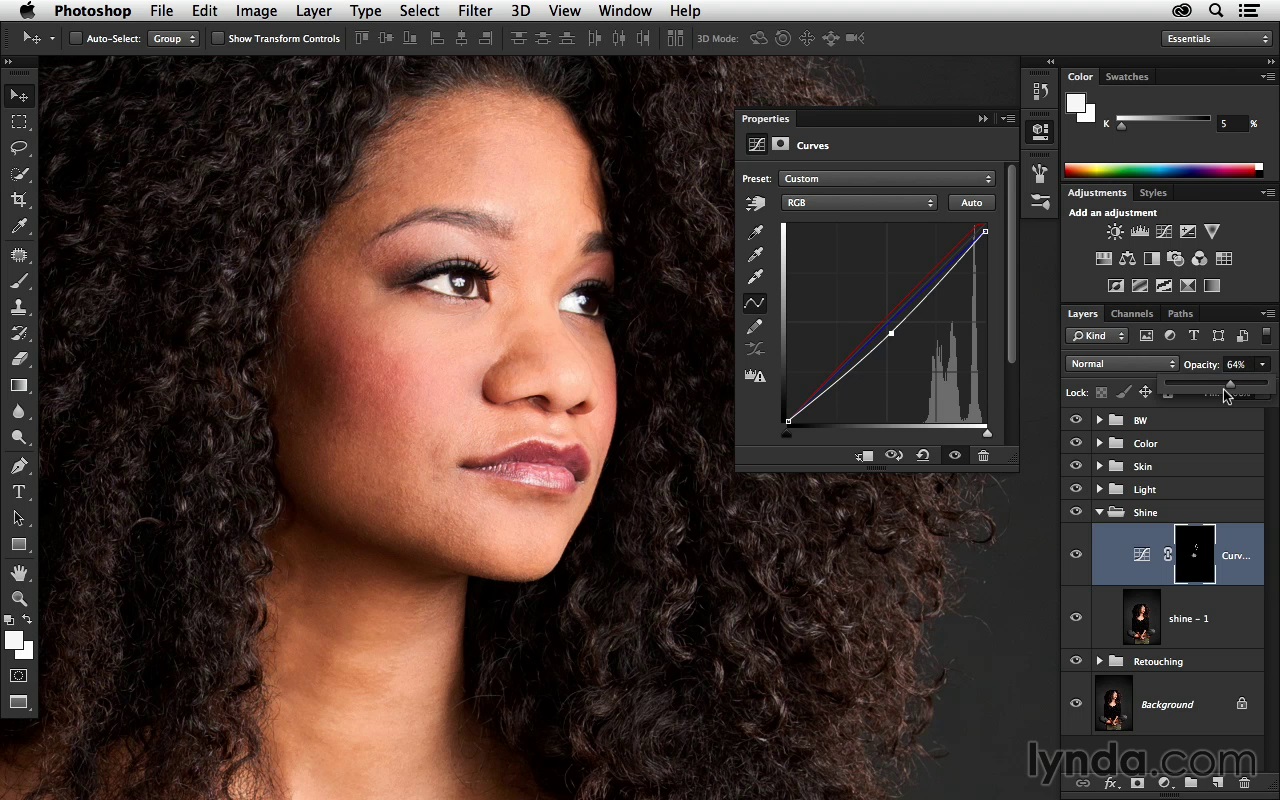Open the Auto-Select Group dropdown
1280x800 pixels.
coord(174,39)
